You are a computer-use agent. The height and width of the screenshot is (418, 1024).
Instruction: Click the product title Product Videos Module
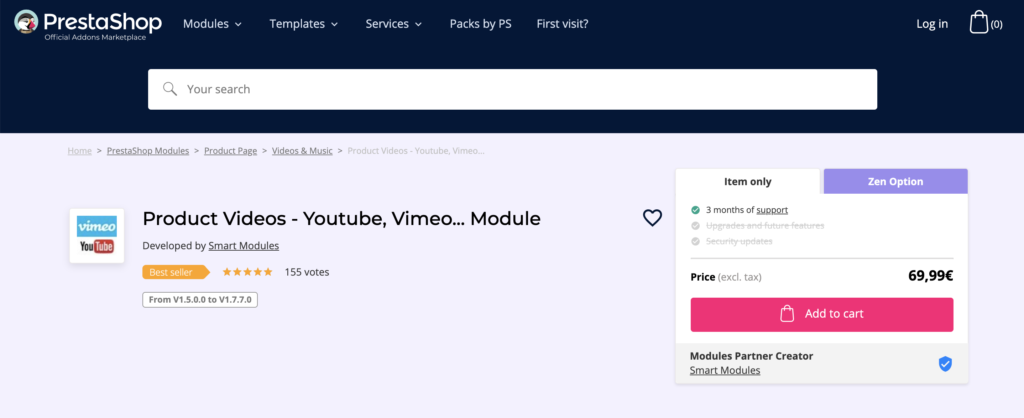coord(342,219)
